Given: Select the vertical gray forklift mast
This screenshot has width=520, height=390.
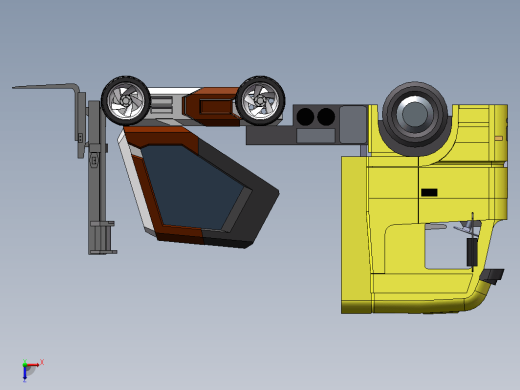Looking at the screenshot, I should (x=97, y=177).
